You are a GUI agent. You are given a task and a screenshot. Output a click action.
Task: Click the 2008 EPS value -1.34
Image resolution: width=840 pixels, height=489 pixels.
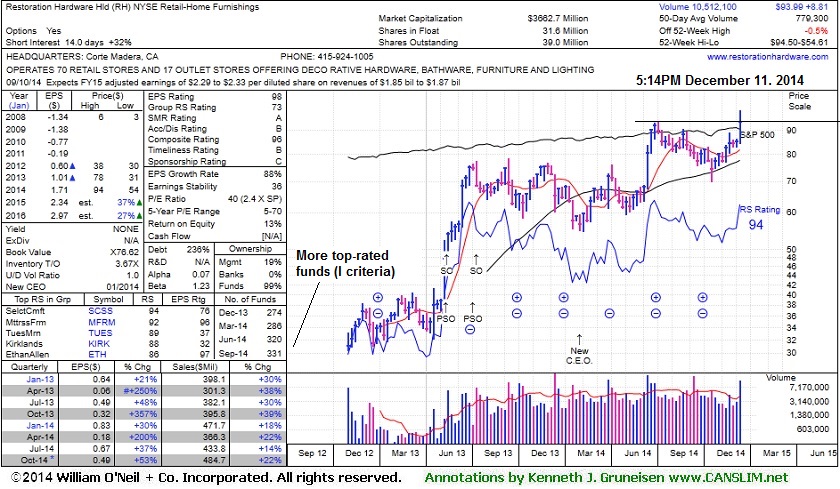(x=57, y=117)
